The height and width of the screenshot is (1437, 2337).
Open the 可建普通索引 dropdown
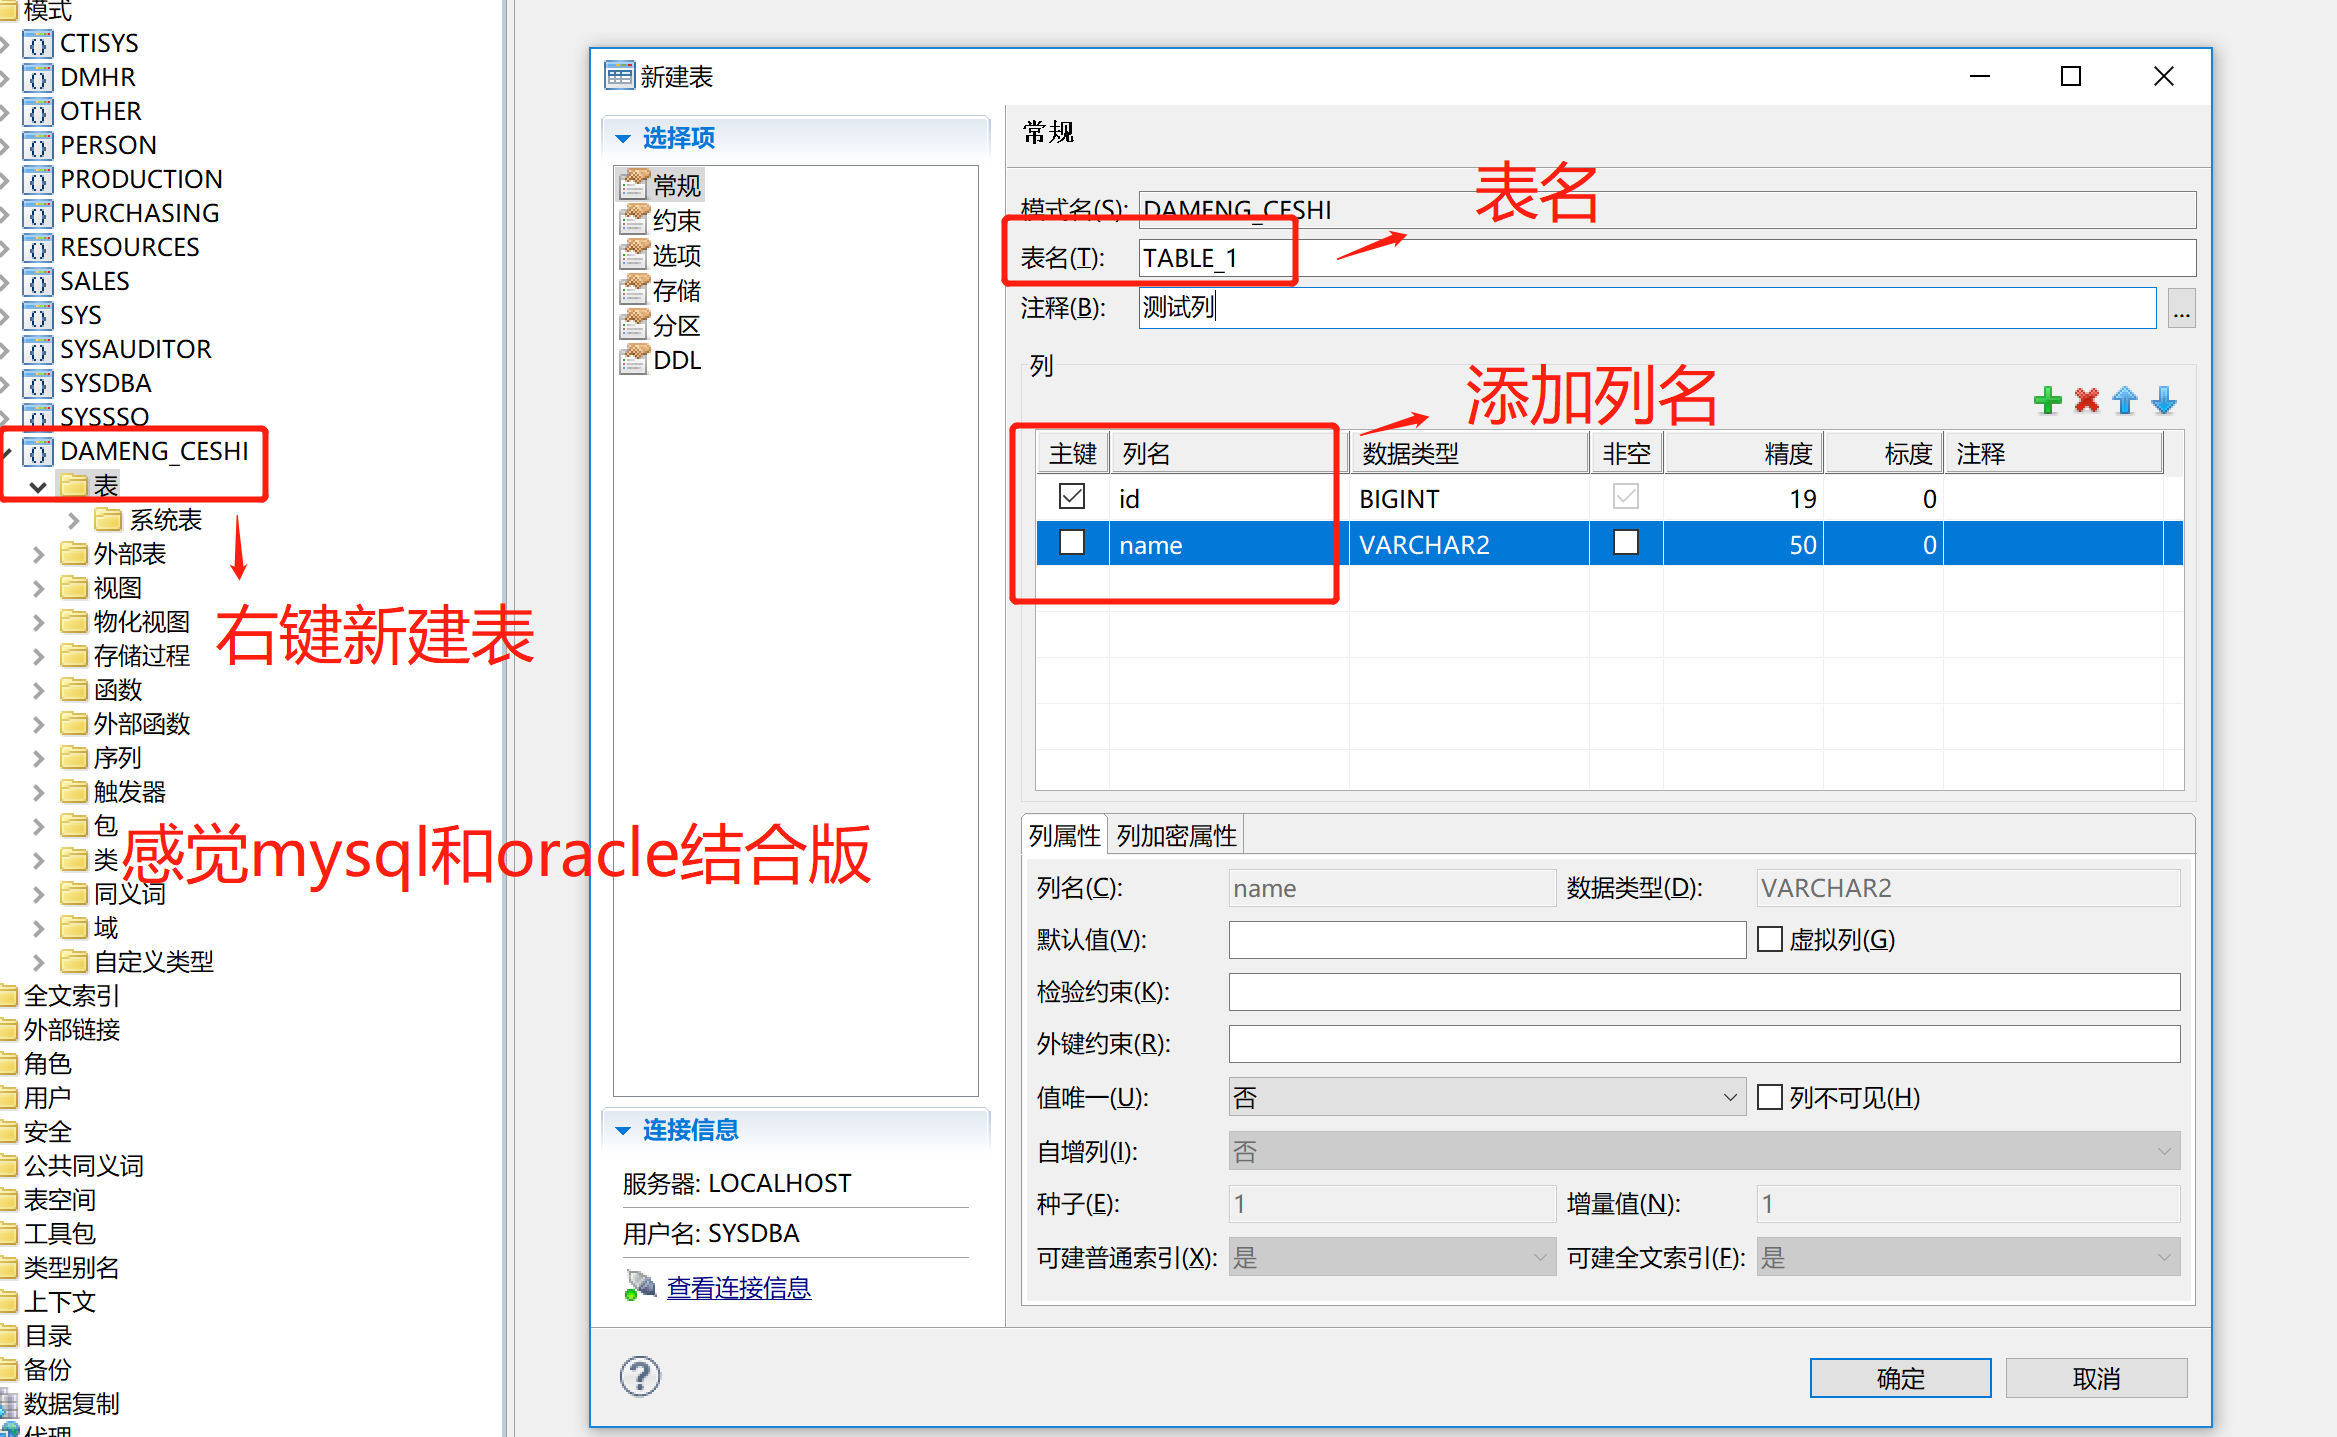tap(1392, 1257)
